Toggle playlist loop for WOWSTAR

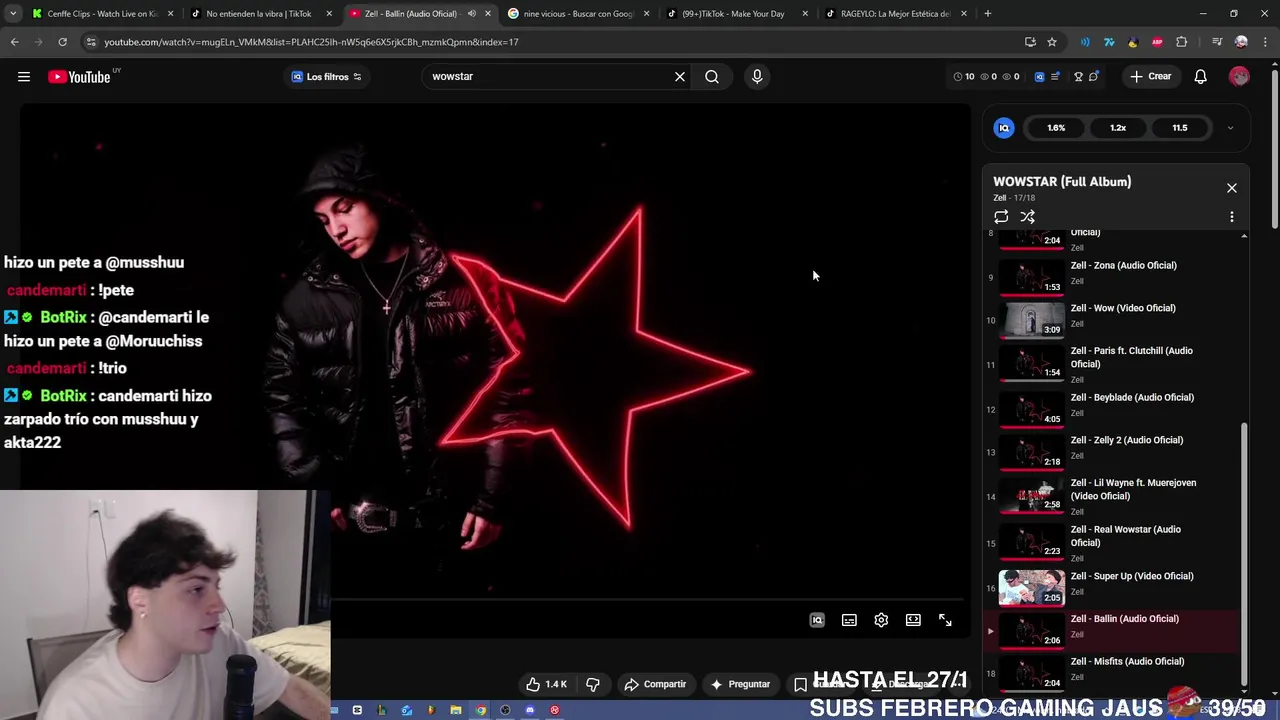1001,217
